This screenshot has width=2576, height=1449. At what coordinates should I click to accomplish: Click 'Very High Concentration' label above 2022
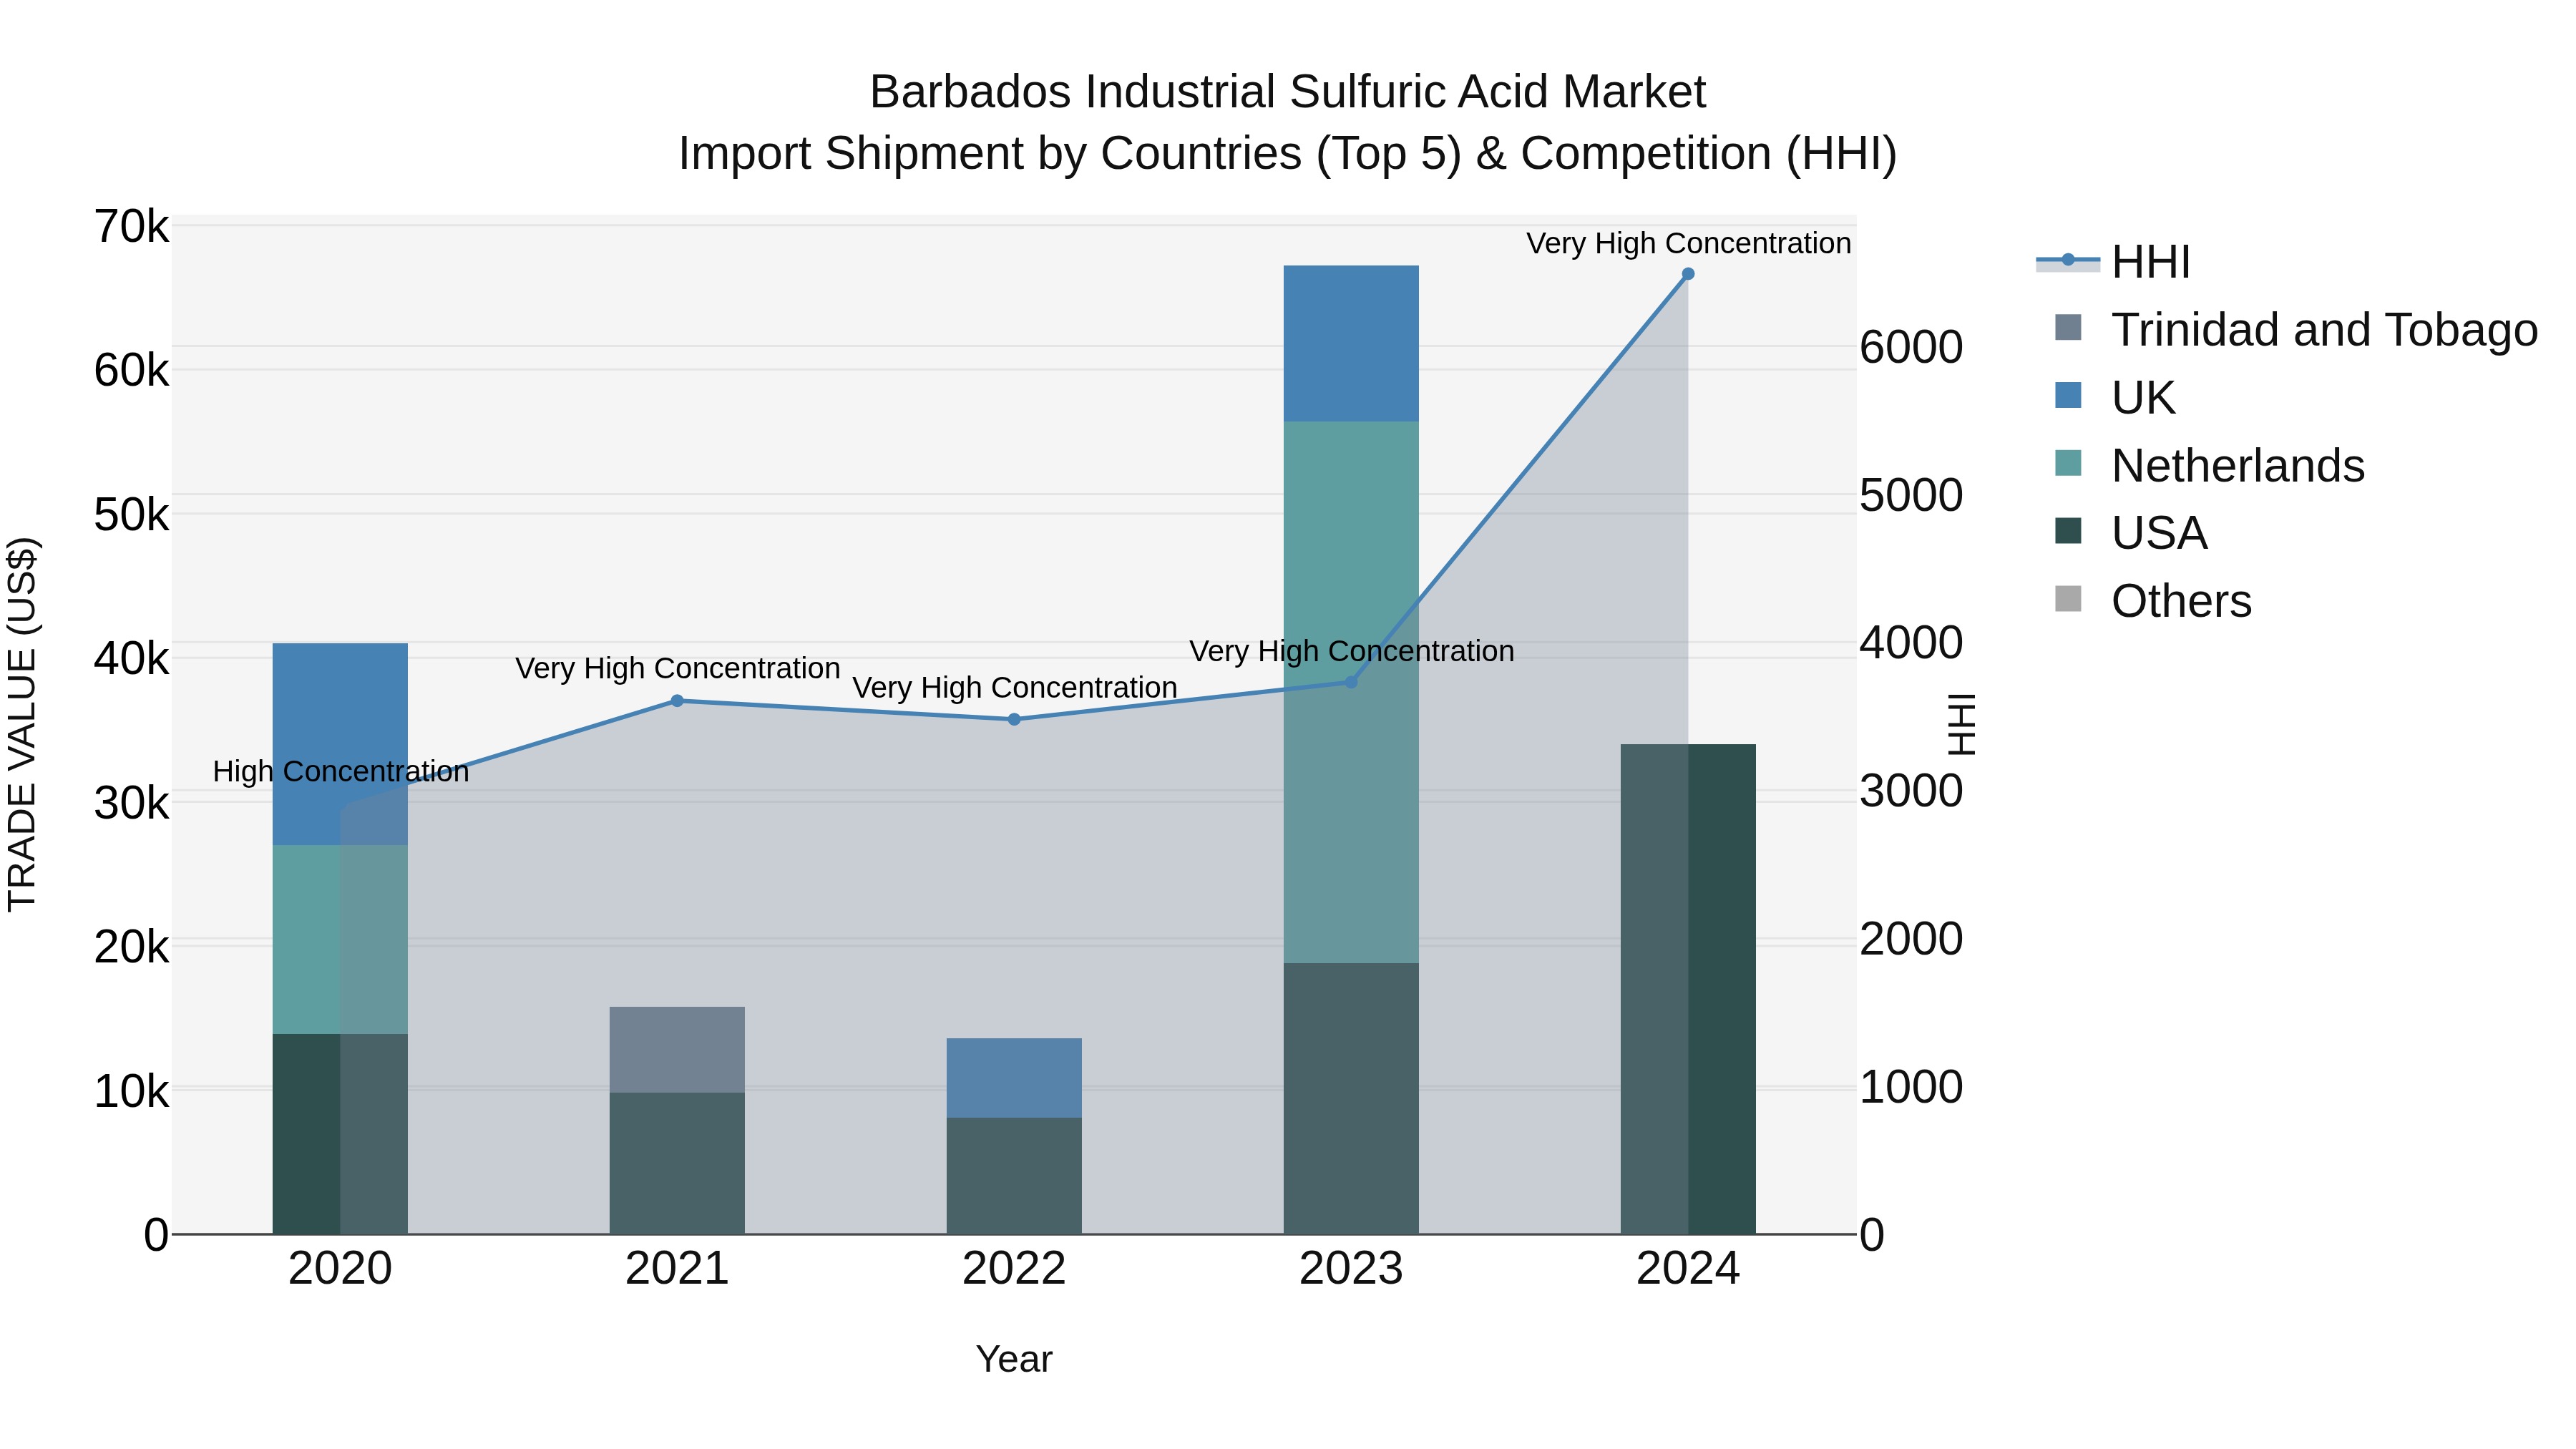[x=1014, y=688]
